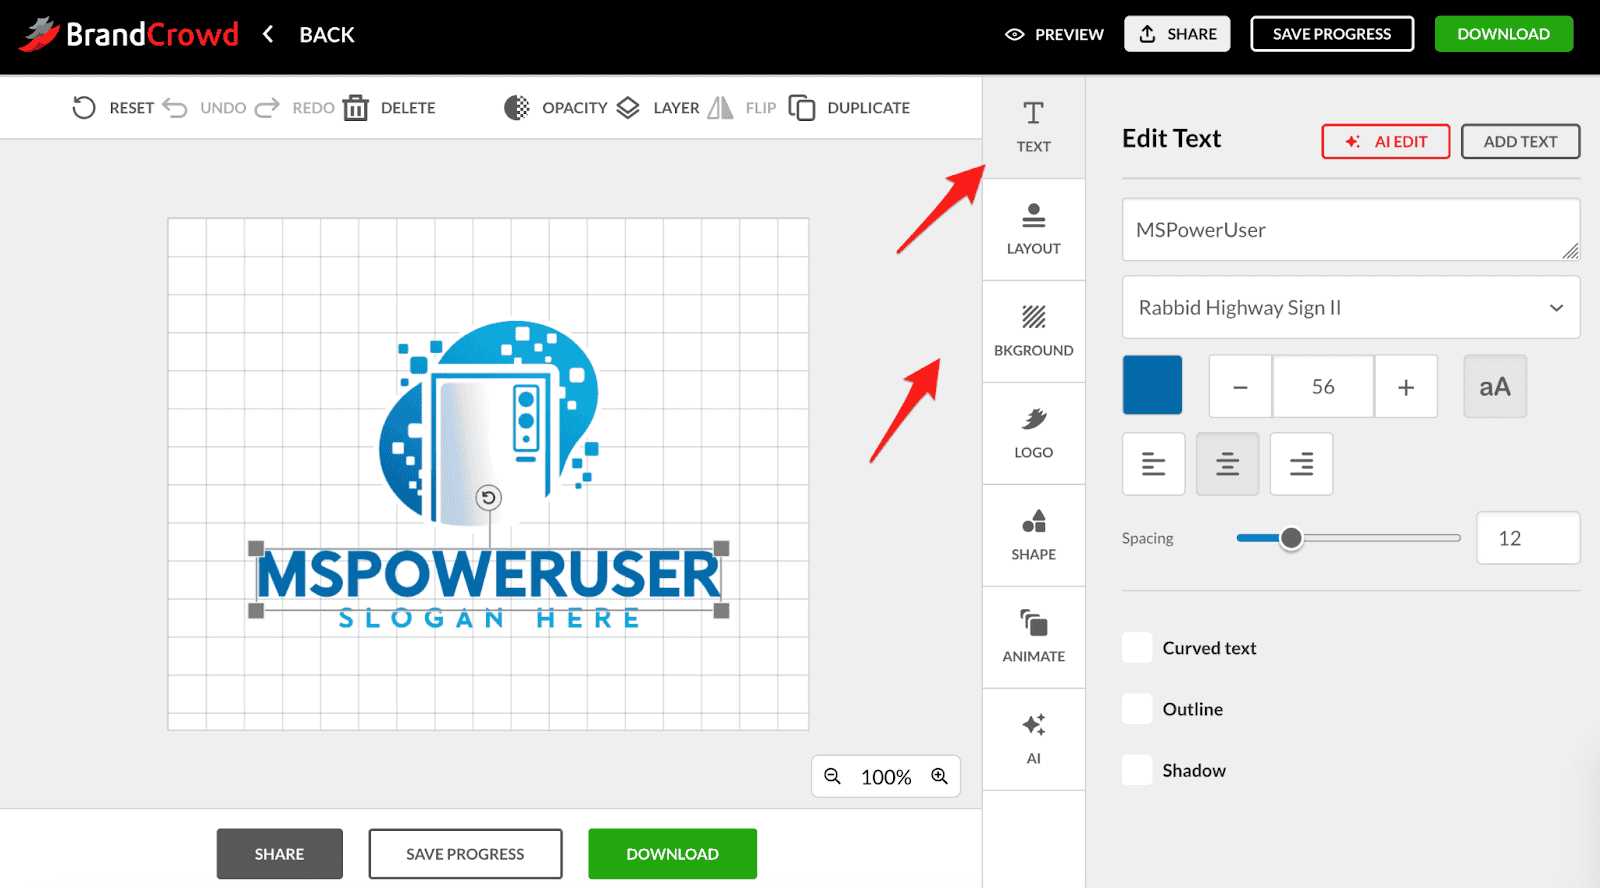
Task: Click the spacing value field showing 12
Action: (x=1528, y=538)
